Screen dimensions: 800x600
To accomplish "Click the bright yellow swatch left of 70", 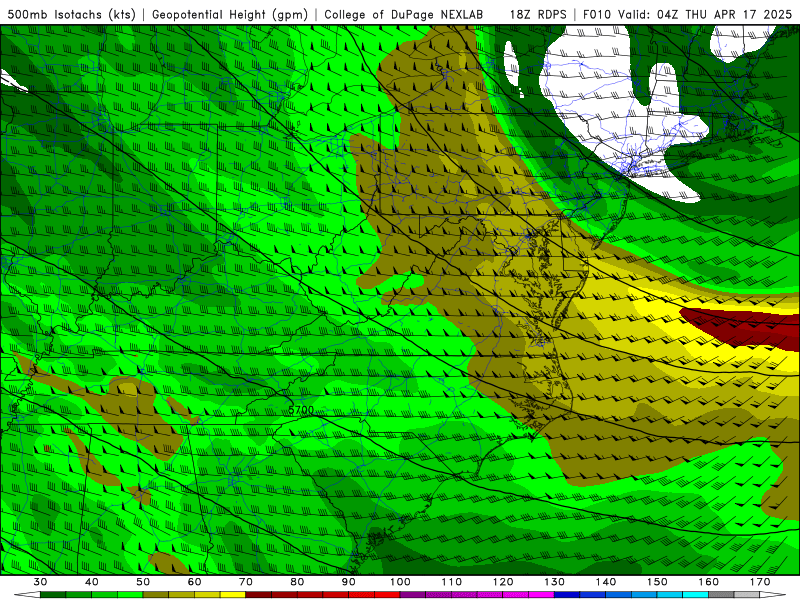I will [x=233, y=595].
